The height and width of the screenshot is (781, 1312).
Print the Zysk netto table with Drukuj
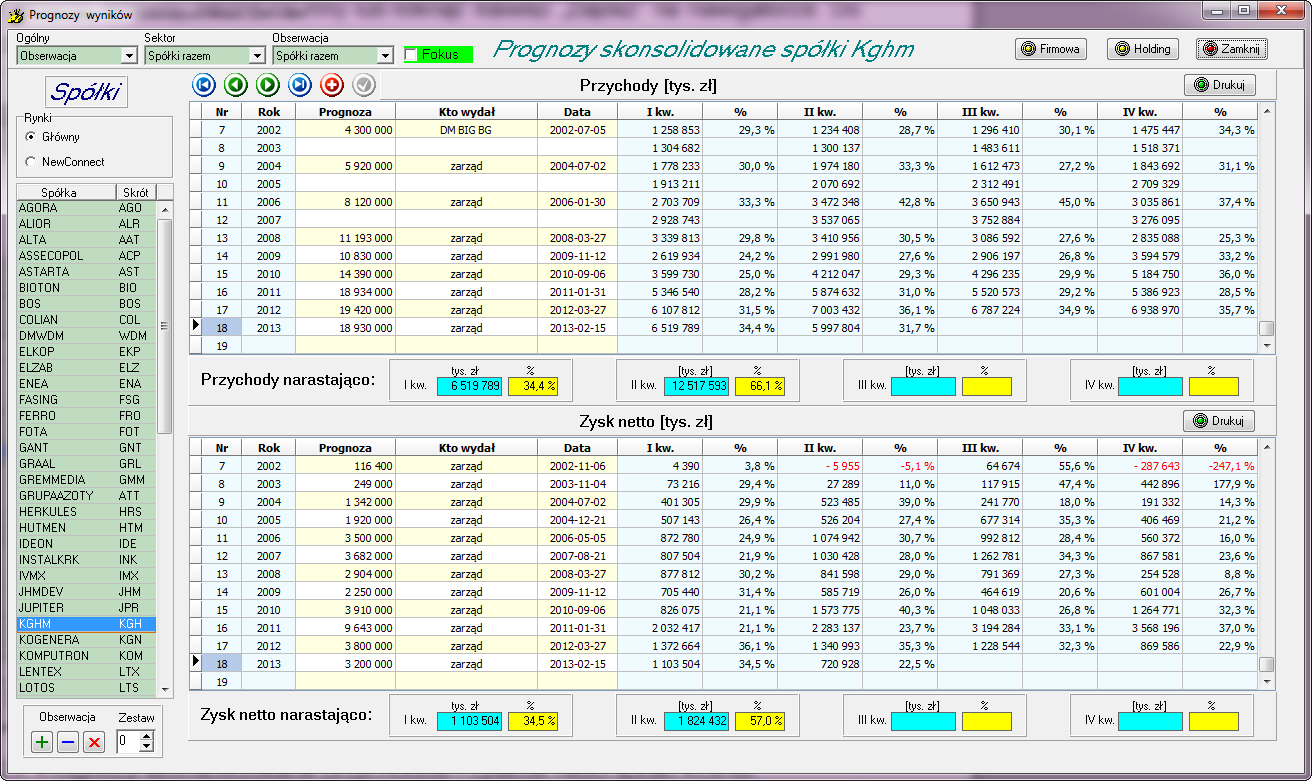(x=1219, y=421)
